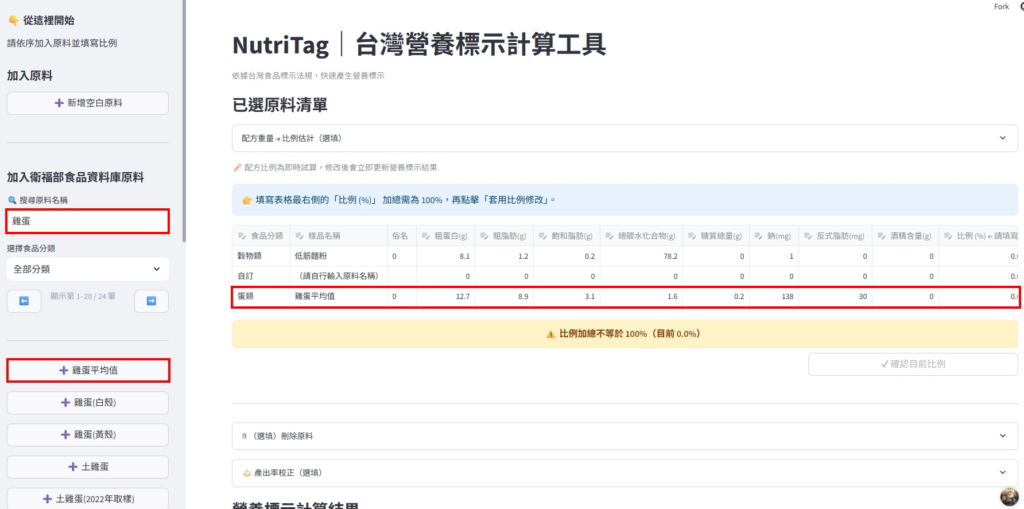Sort by the 食品分類 column header
Viewport: 1024px width, 509px height.
[x=261, y=236]
